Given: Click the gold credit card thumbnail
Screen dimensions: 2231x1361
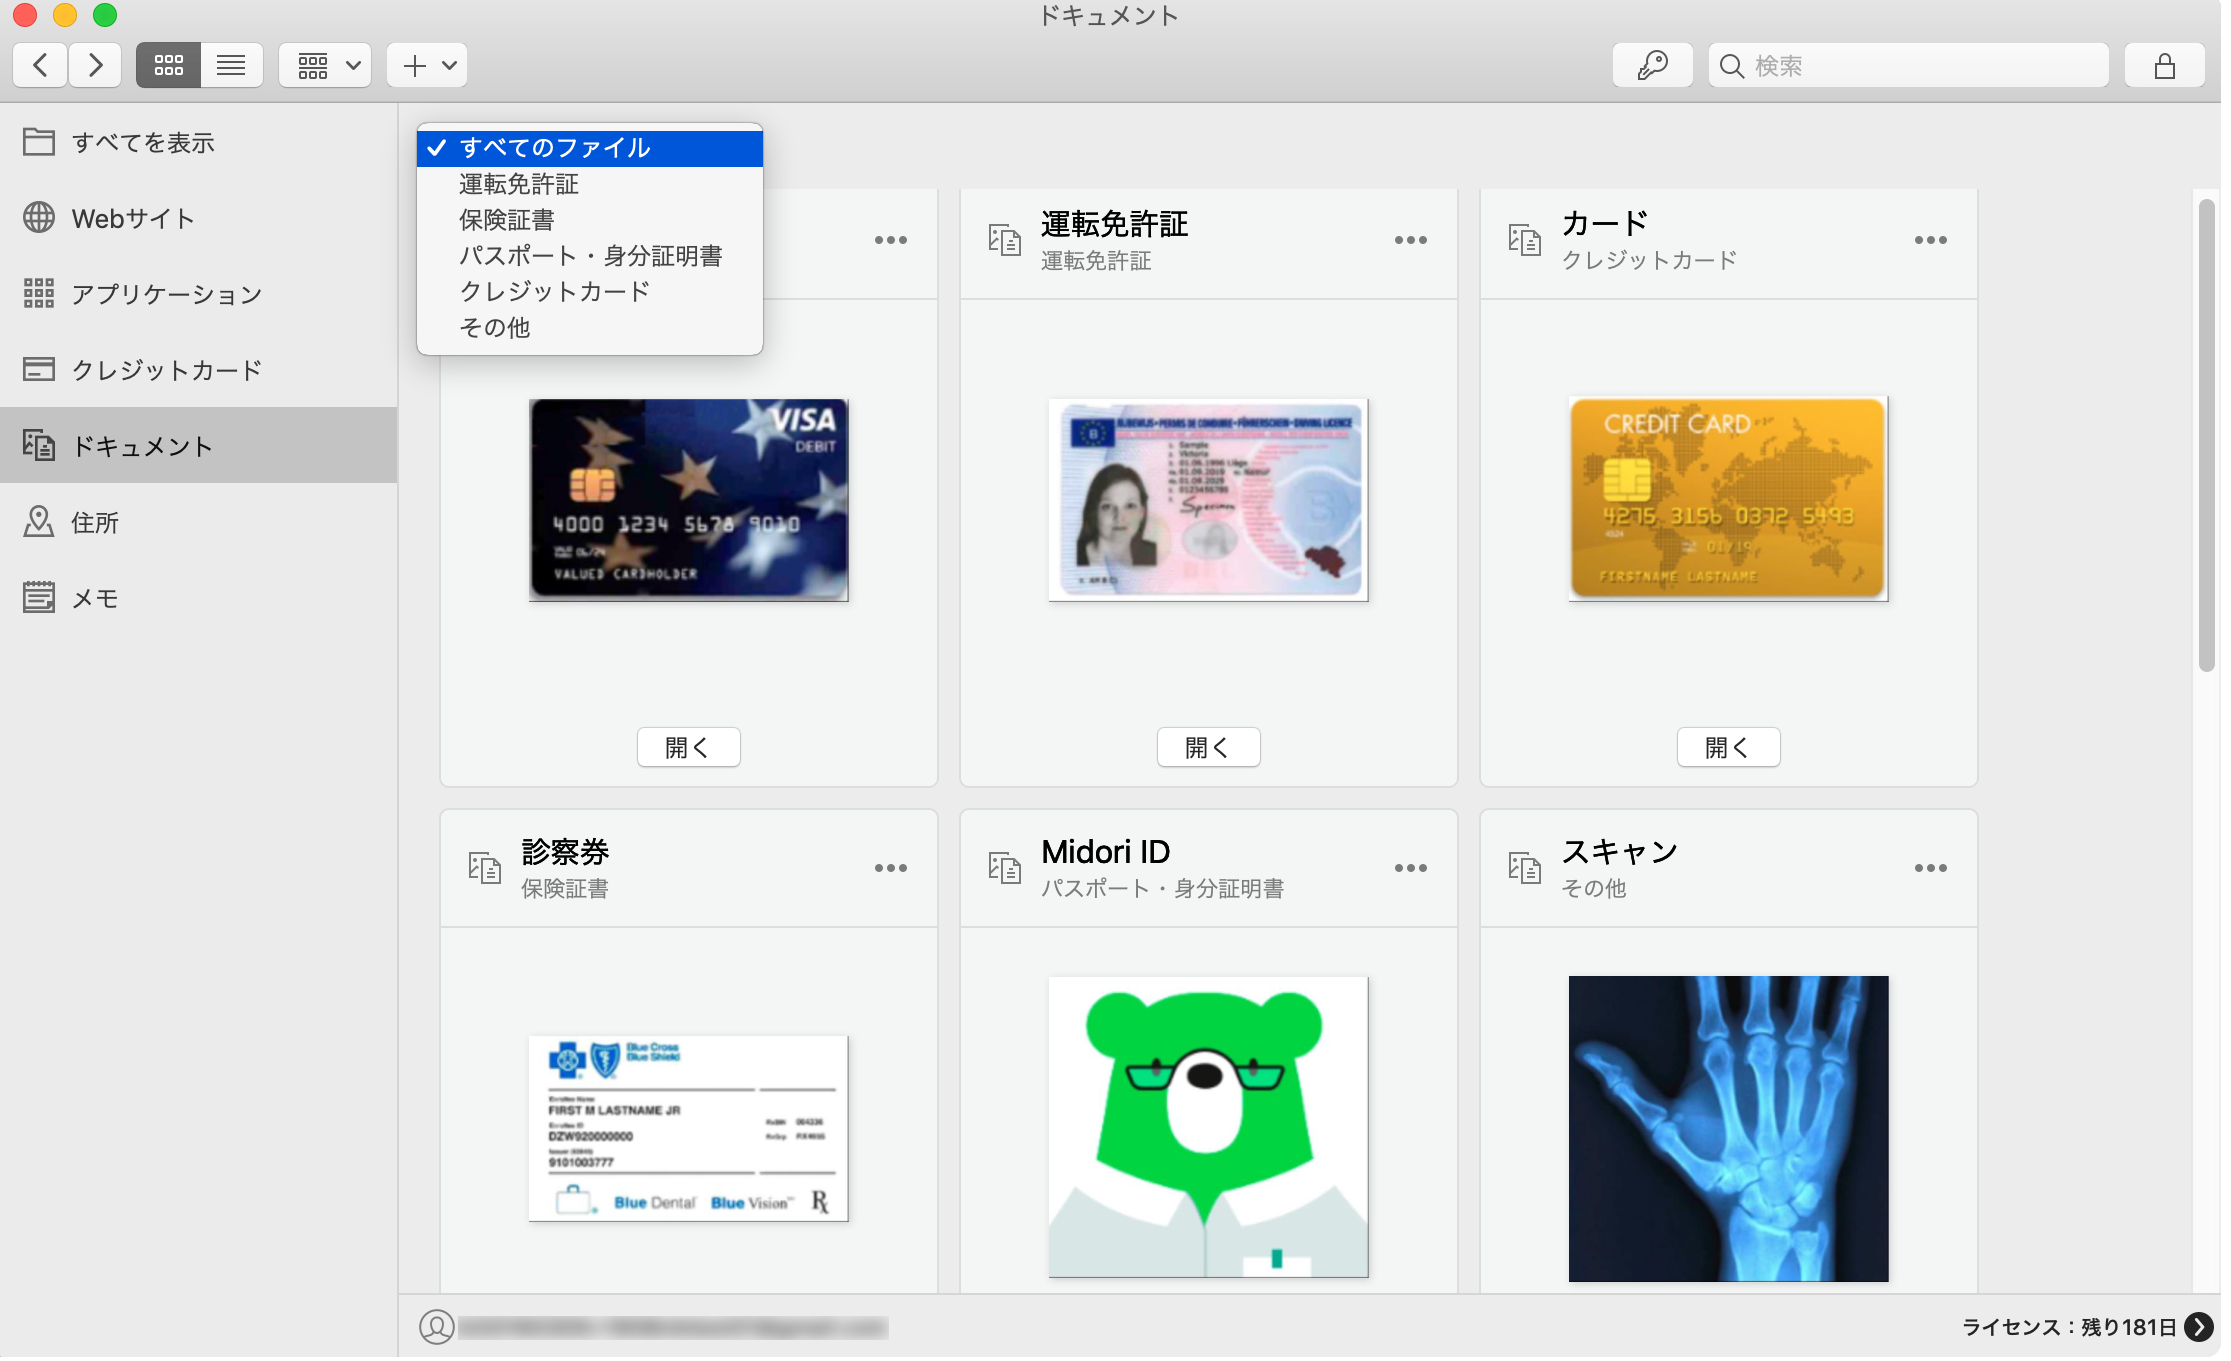Looking at the screenshot, I should [x=1728, y=498].
